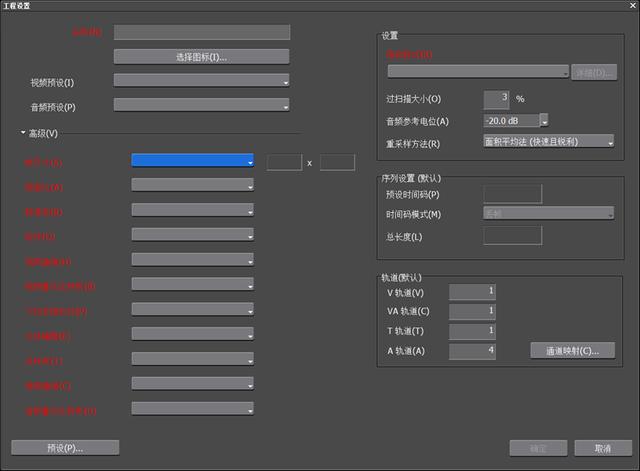Click the A 轨道(A) count field
Screen dimensions: 640x471
[x=472, y=351]
